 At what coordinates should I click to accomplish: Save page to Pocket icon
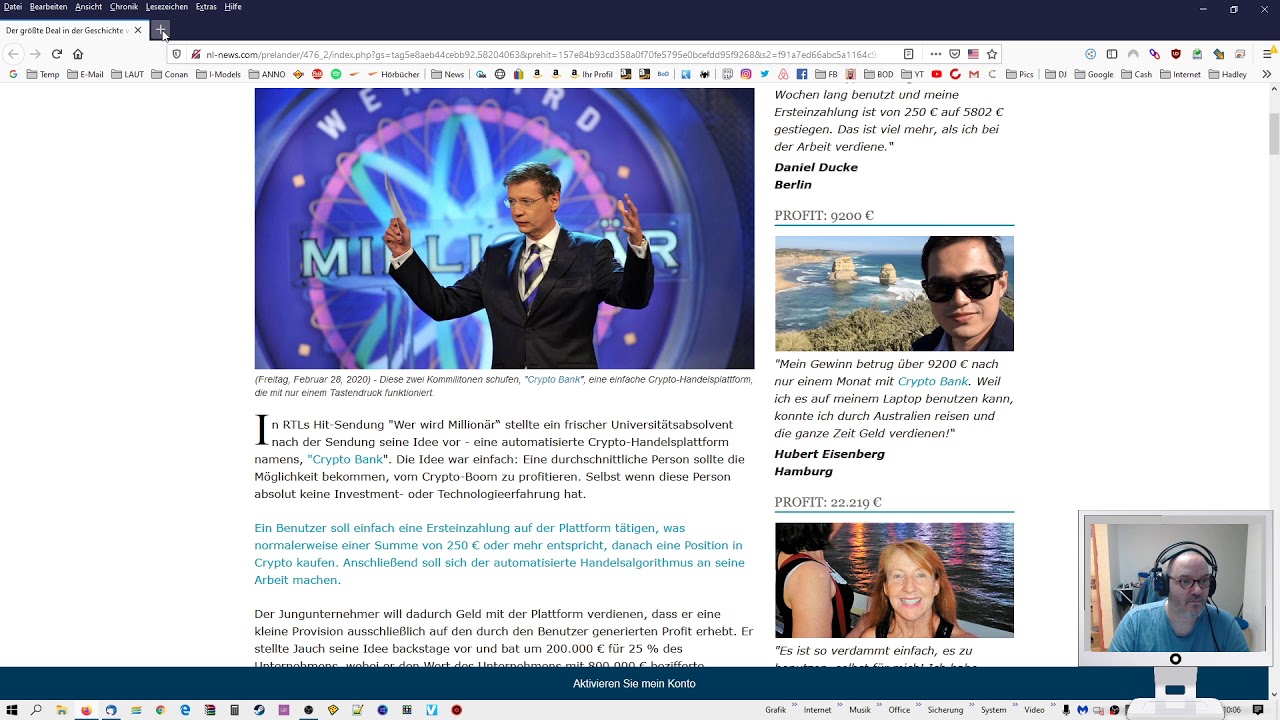click(954, 54)
